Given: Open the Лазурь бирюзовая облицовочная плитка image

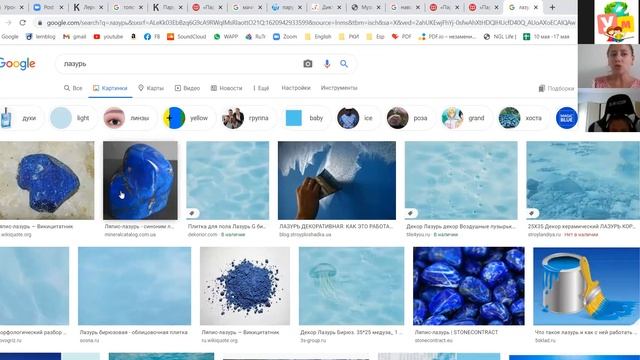Looking at the screenshot, I should tap(134, 286).
